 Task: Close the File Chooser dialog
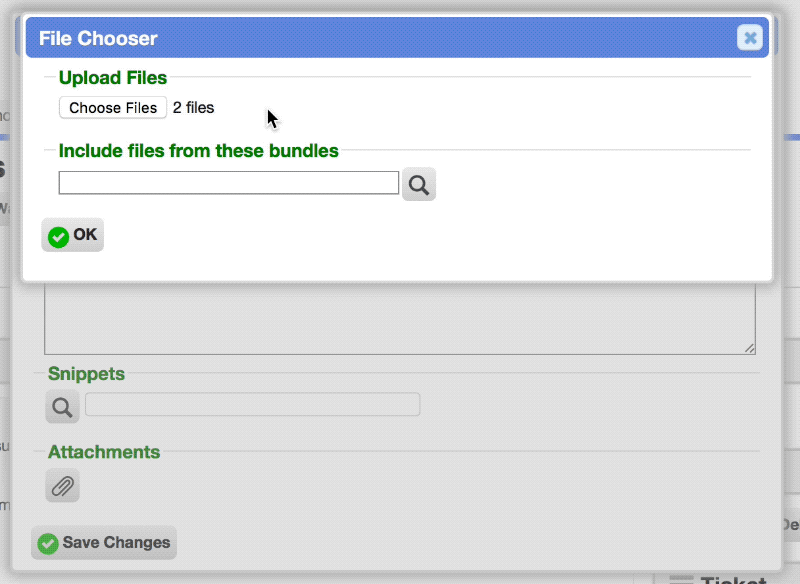coord(749,37)
